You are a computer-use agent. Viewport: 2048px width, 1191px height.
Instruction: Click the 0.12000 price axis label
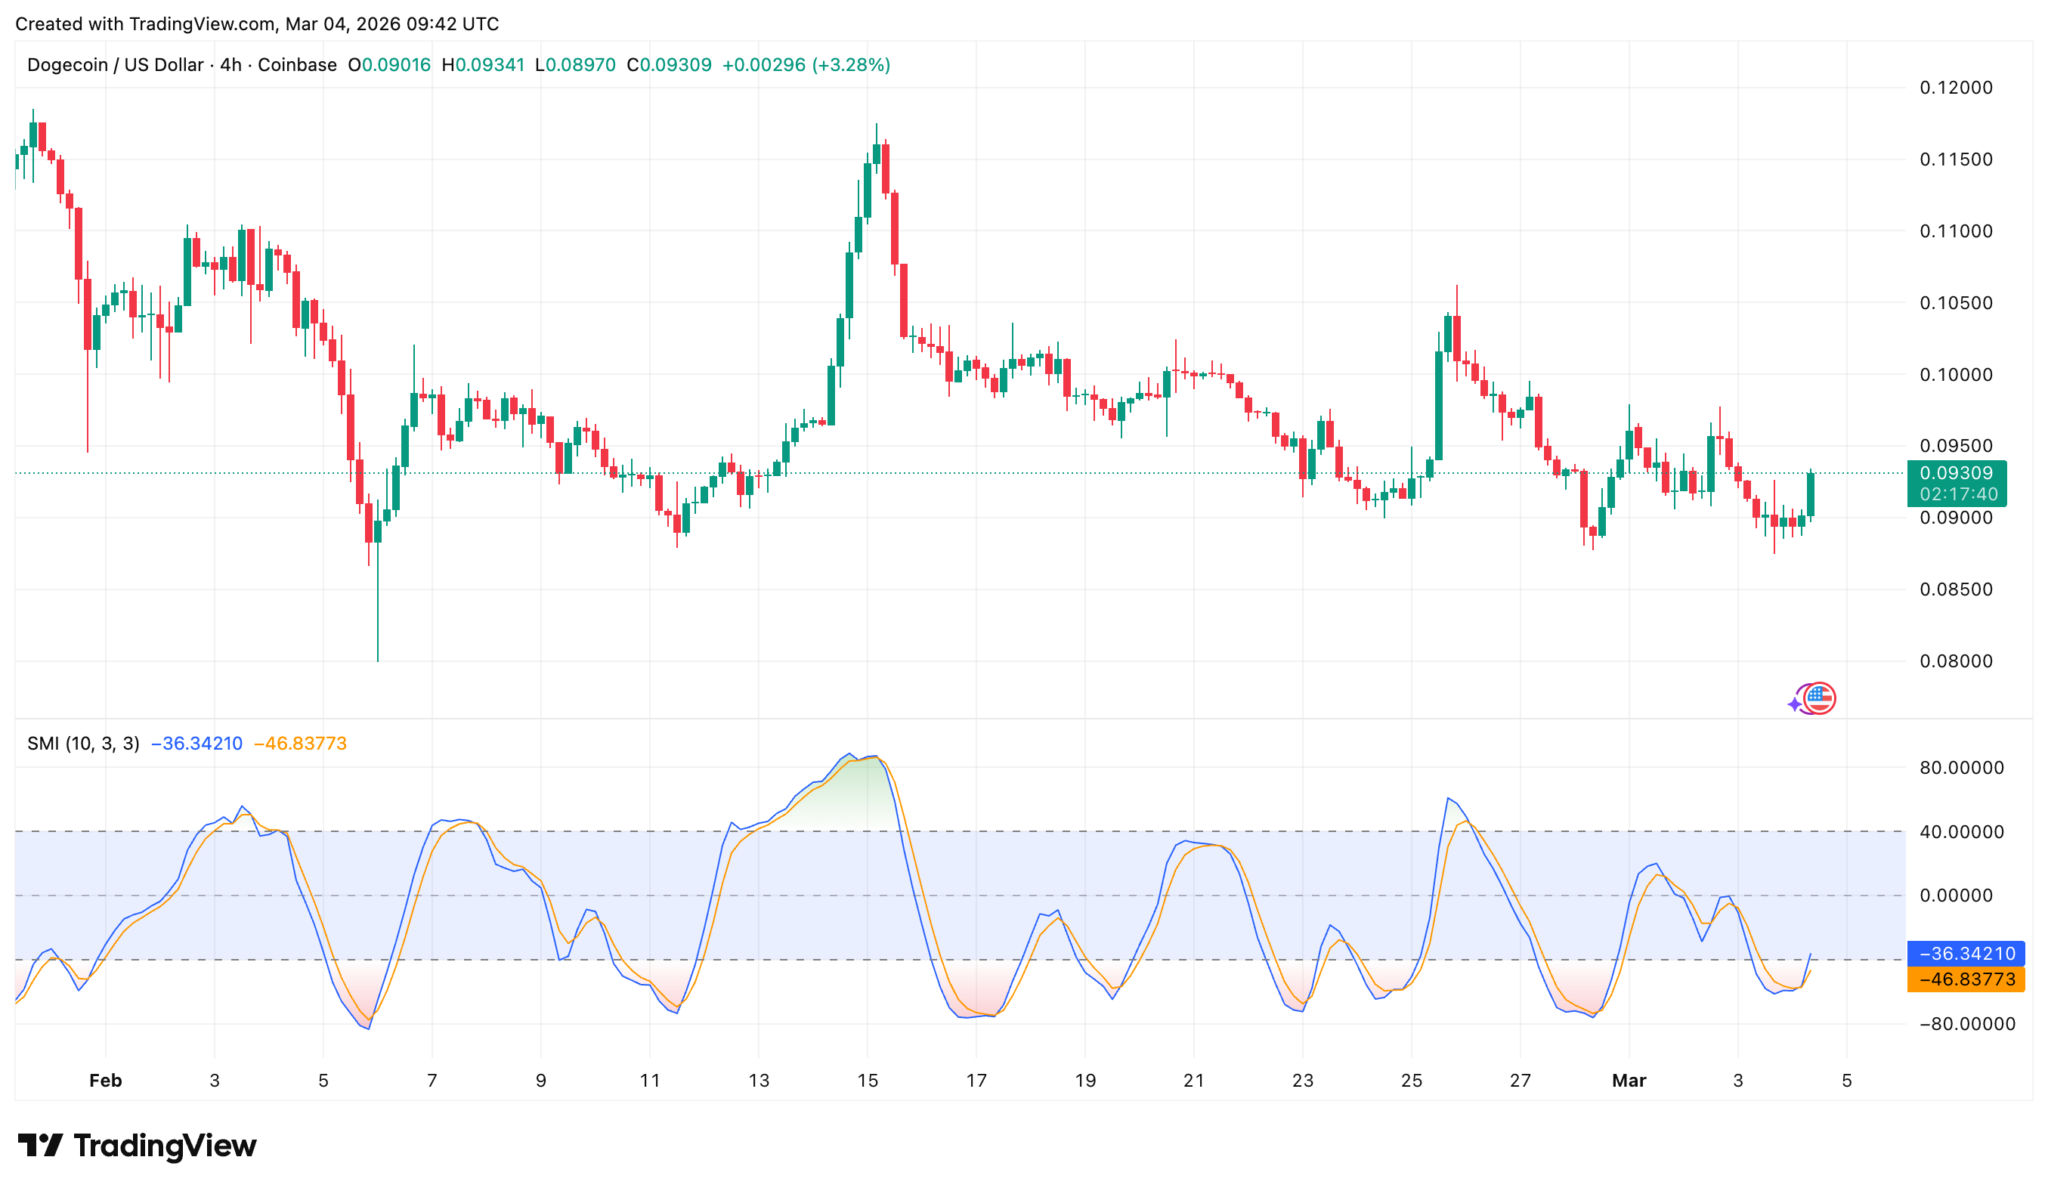[x=1955, y=88]
